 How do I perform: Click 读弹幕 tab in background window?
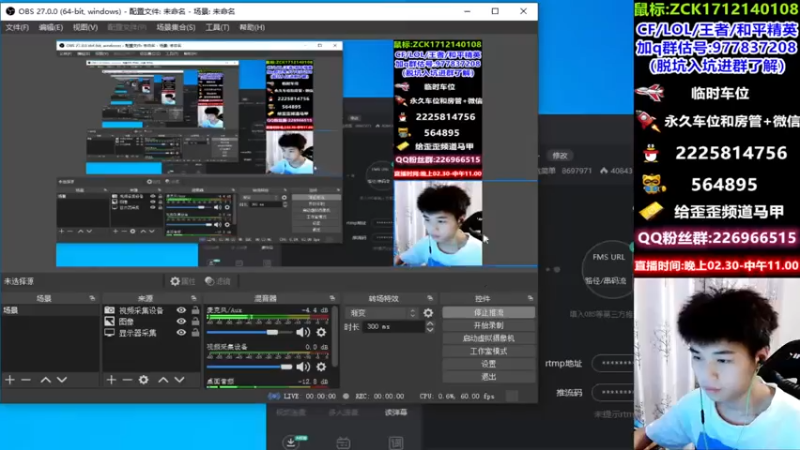[396, 412]
